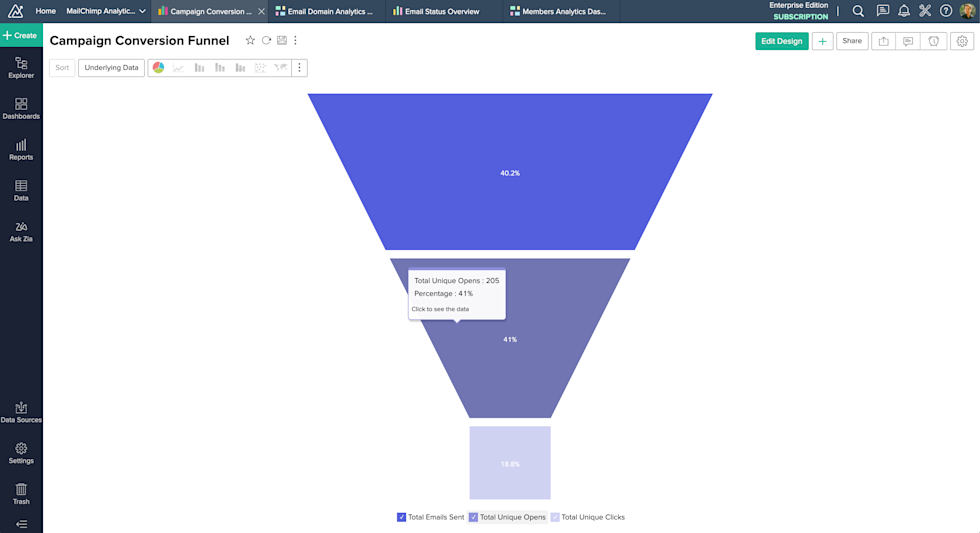Viewport: 980px width, 533px height.
Task: Open notifications bell
Action: pos(904,11)
